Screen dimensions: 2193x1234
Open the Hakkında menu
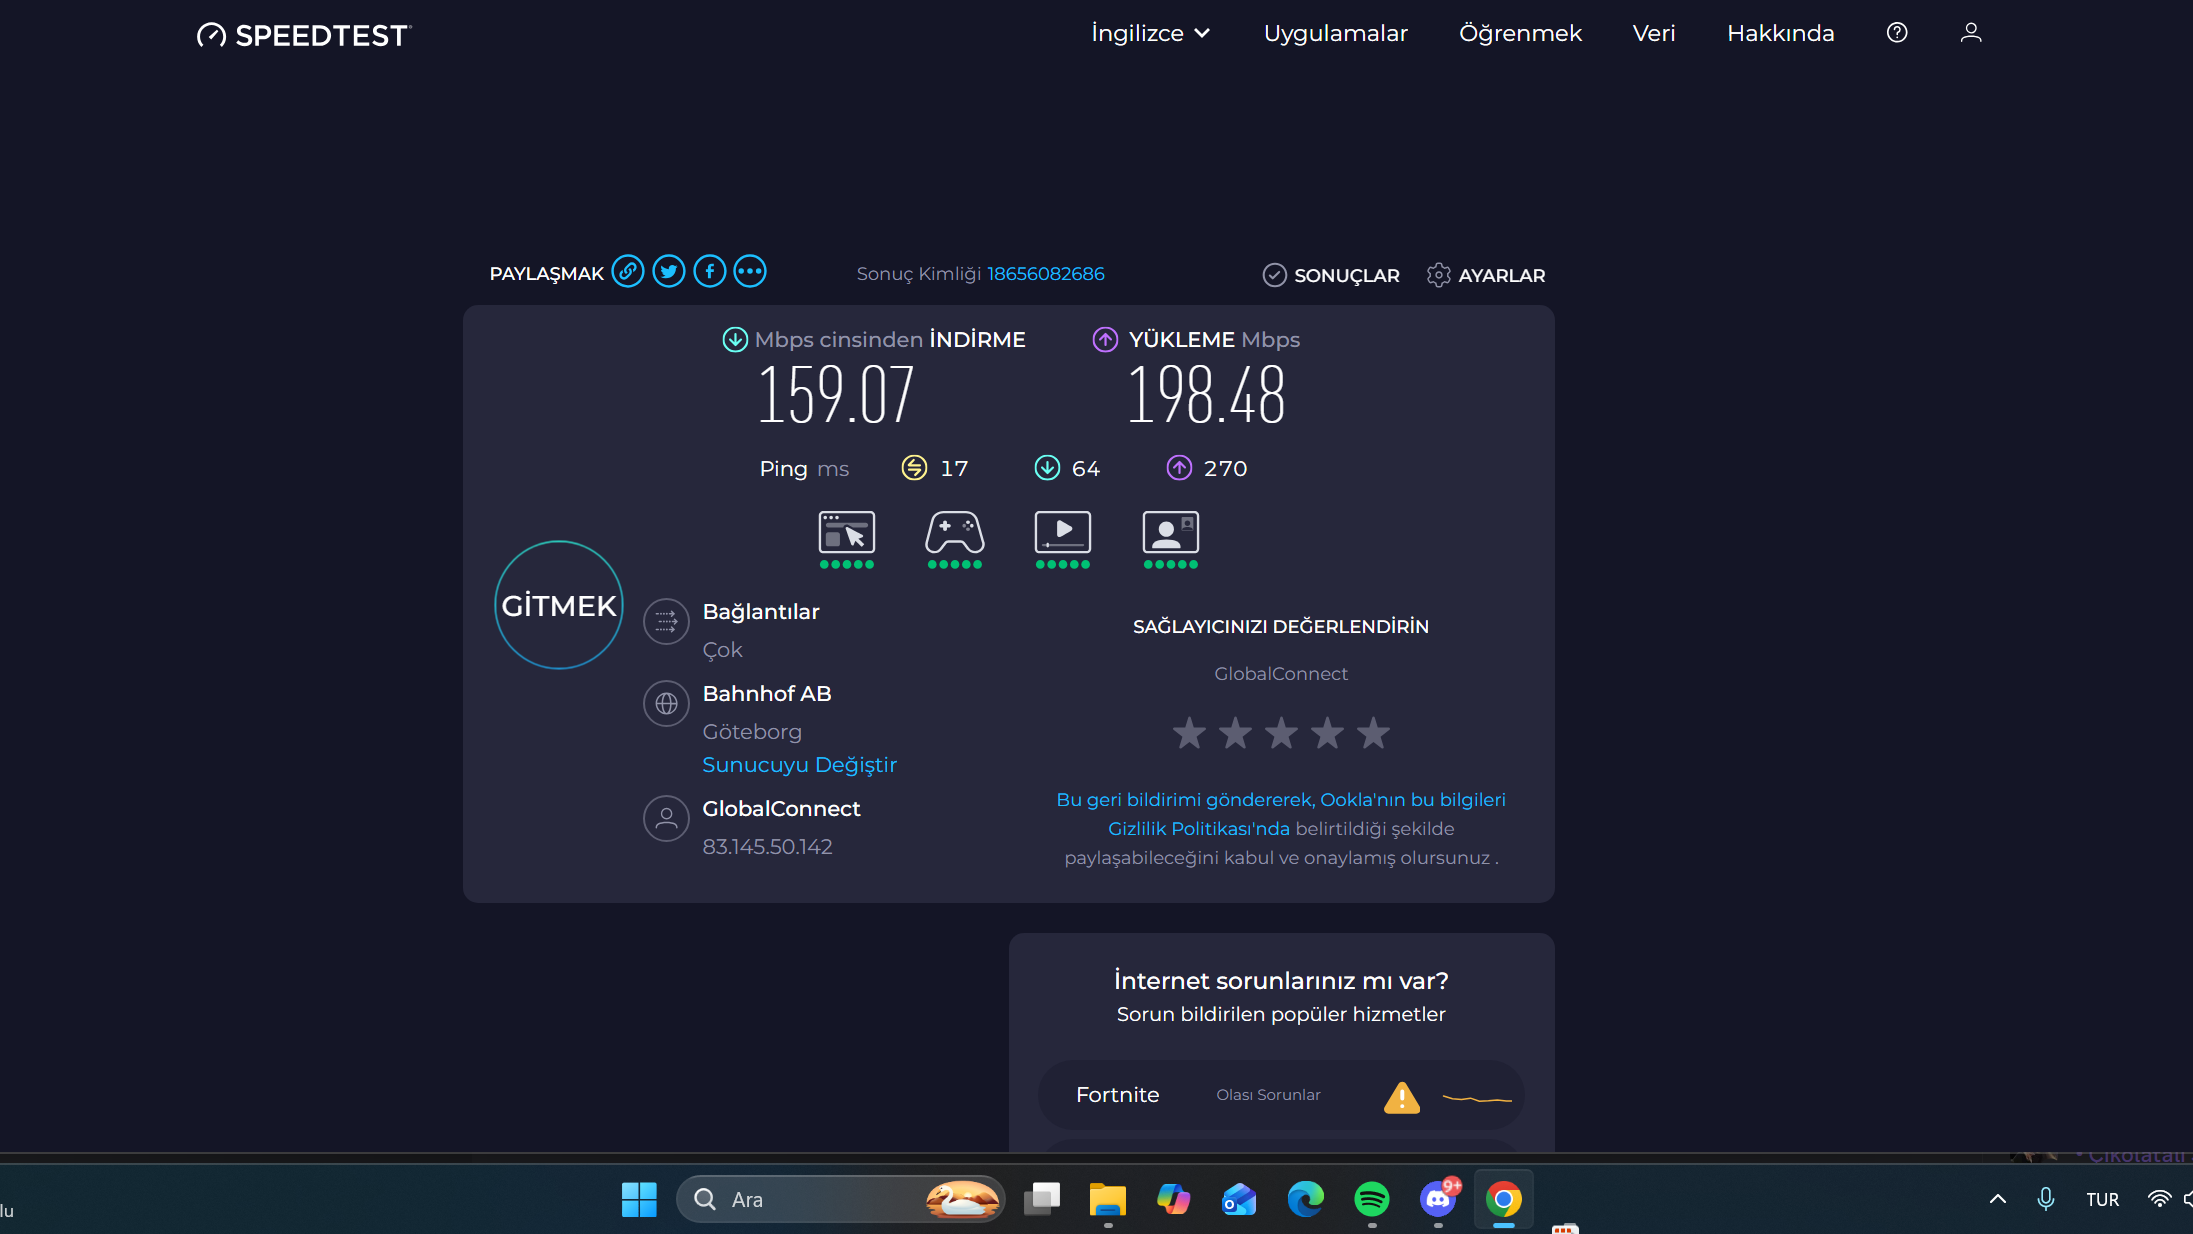(x=1781, y=33)
